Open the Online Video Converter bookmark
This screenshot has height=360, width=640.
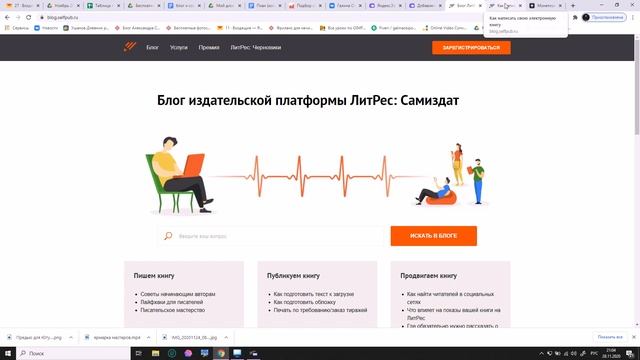click(445, 28)
